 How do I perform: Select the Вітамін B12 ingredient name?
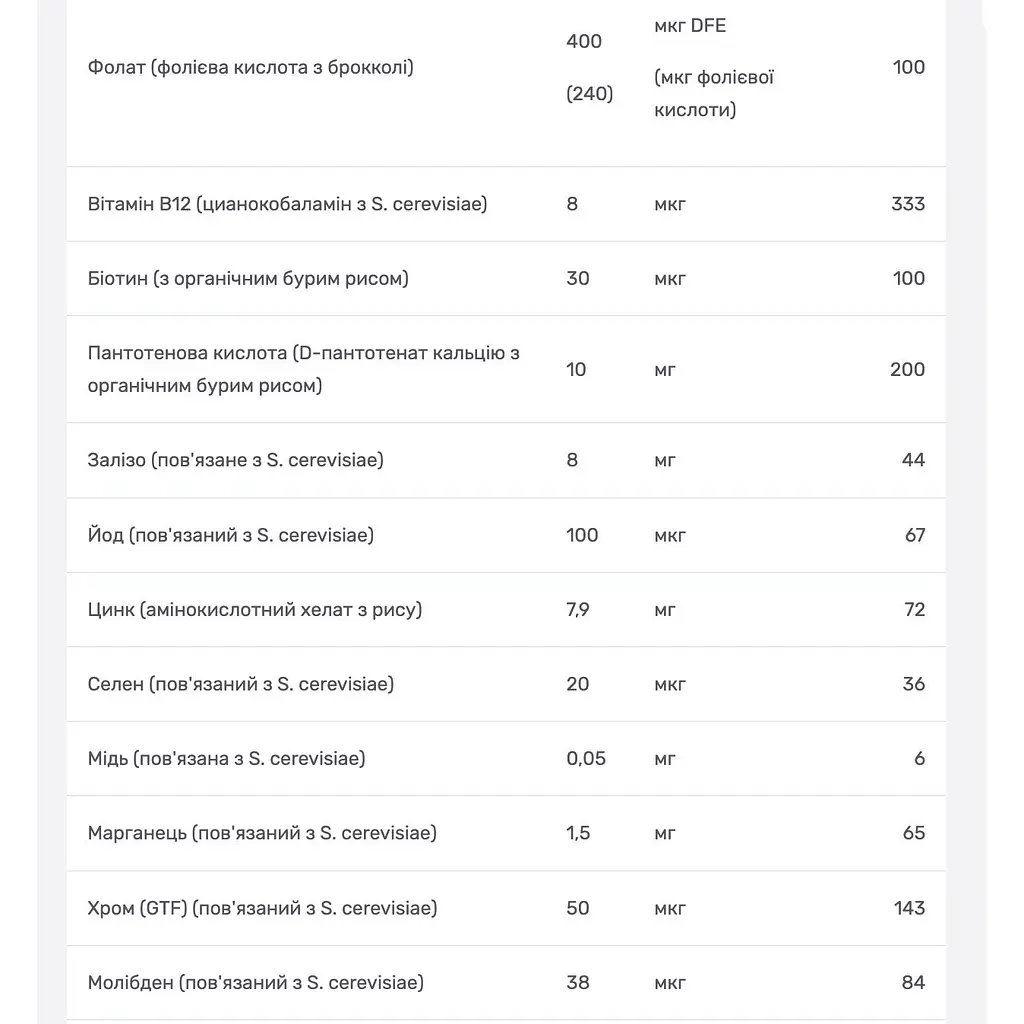287,204
